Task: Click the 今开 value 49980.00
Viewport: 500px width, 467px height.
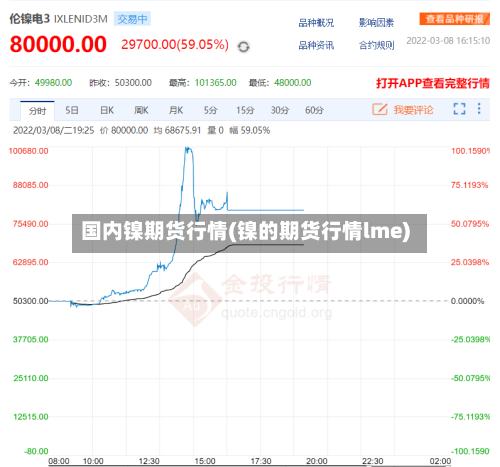Action: pos(53,83)
